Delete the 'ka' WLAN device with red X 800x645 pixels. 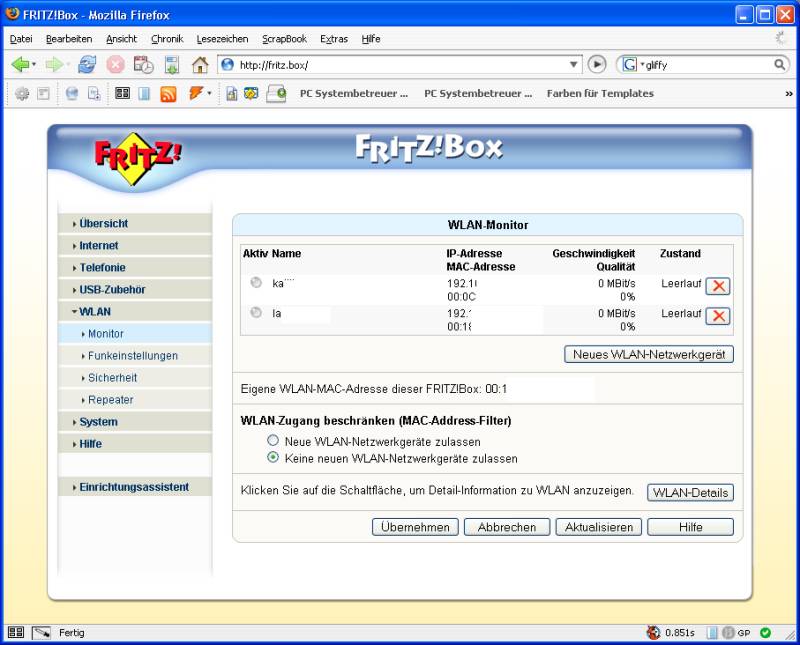tap(718, 286)
